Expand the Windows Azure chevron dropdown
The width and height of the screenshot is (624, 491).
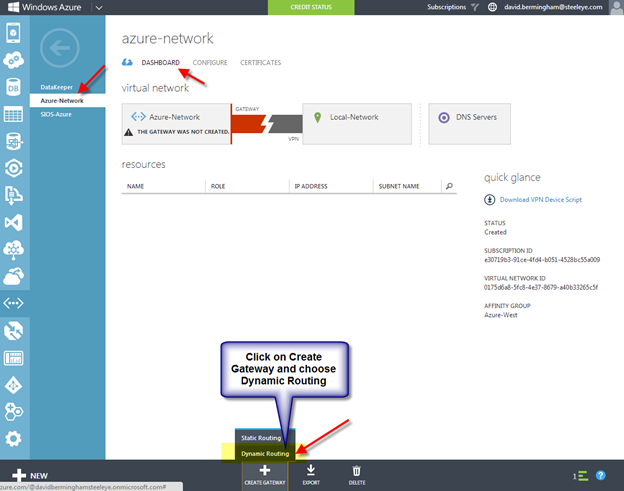coord(98,7)
